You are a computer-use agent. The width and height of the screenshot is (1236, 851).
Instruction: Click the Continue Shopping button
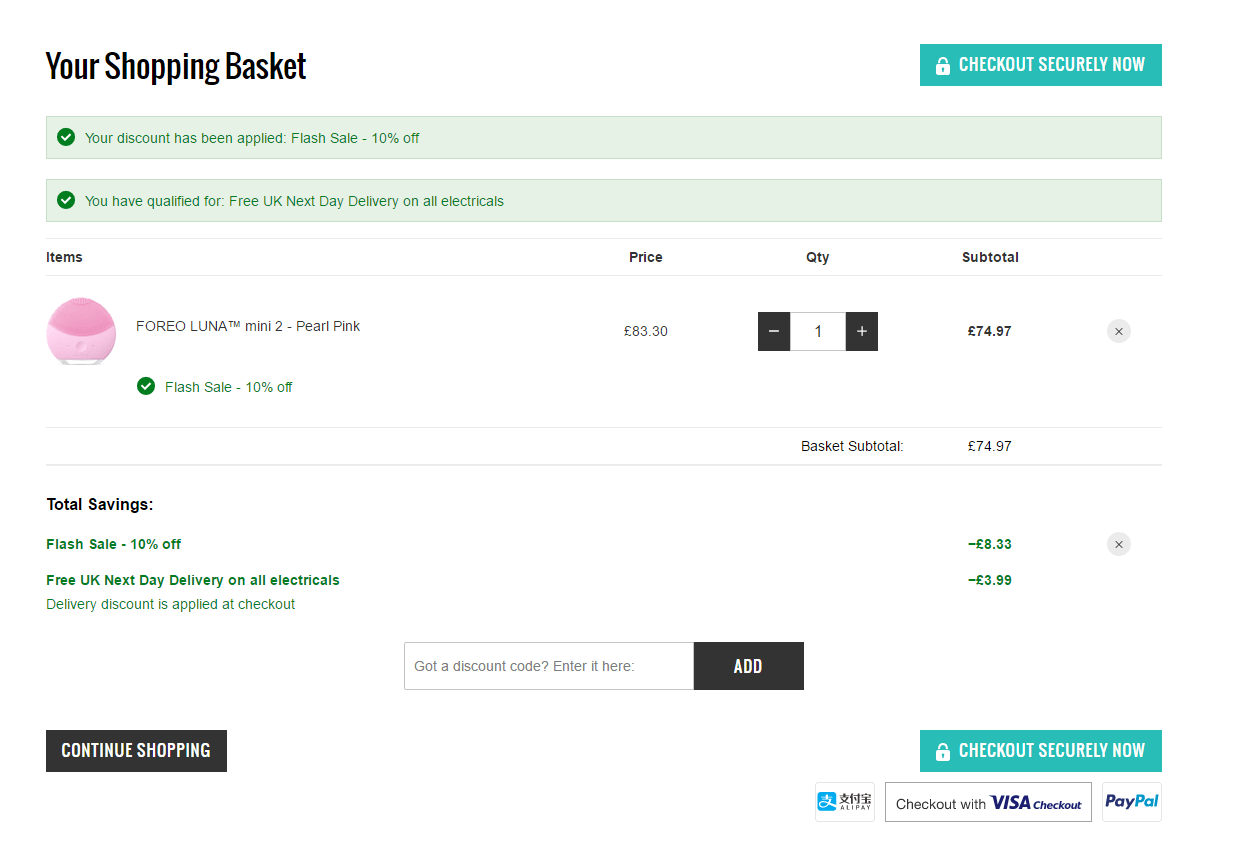tap(136, 751)
